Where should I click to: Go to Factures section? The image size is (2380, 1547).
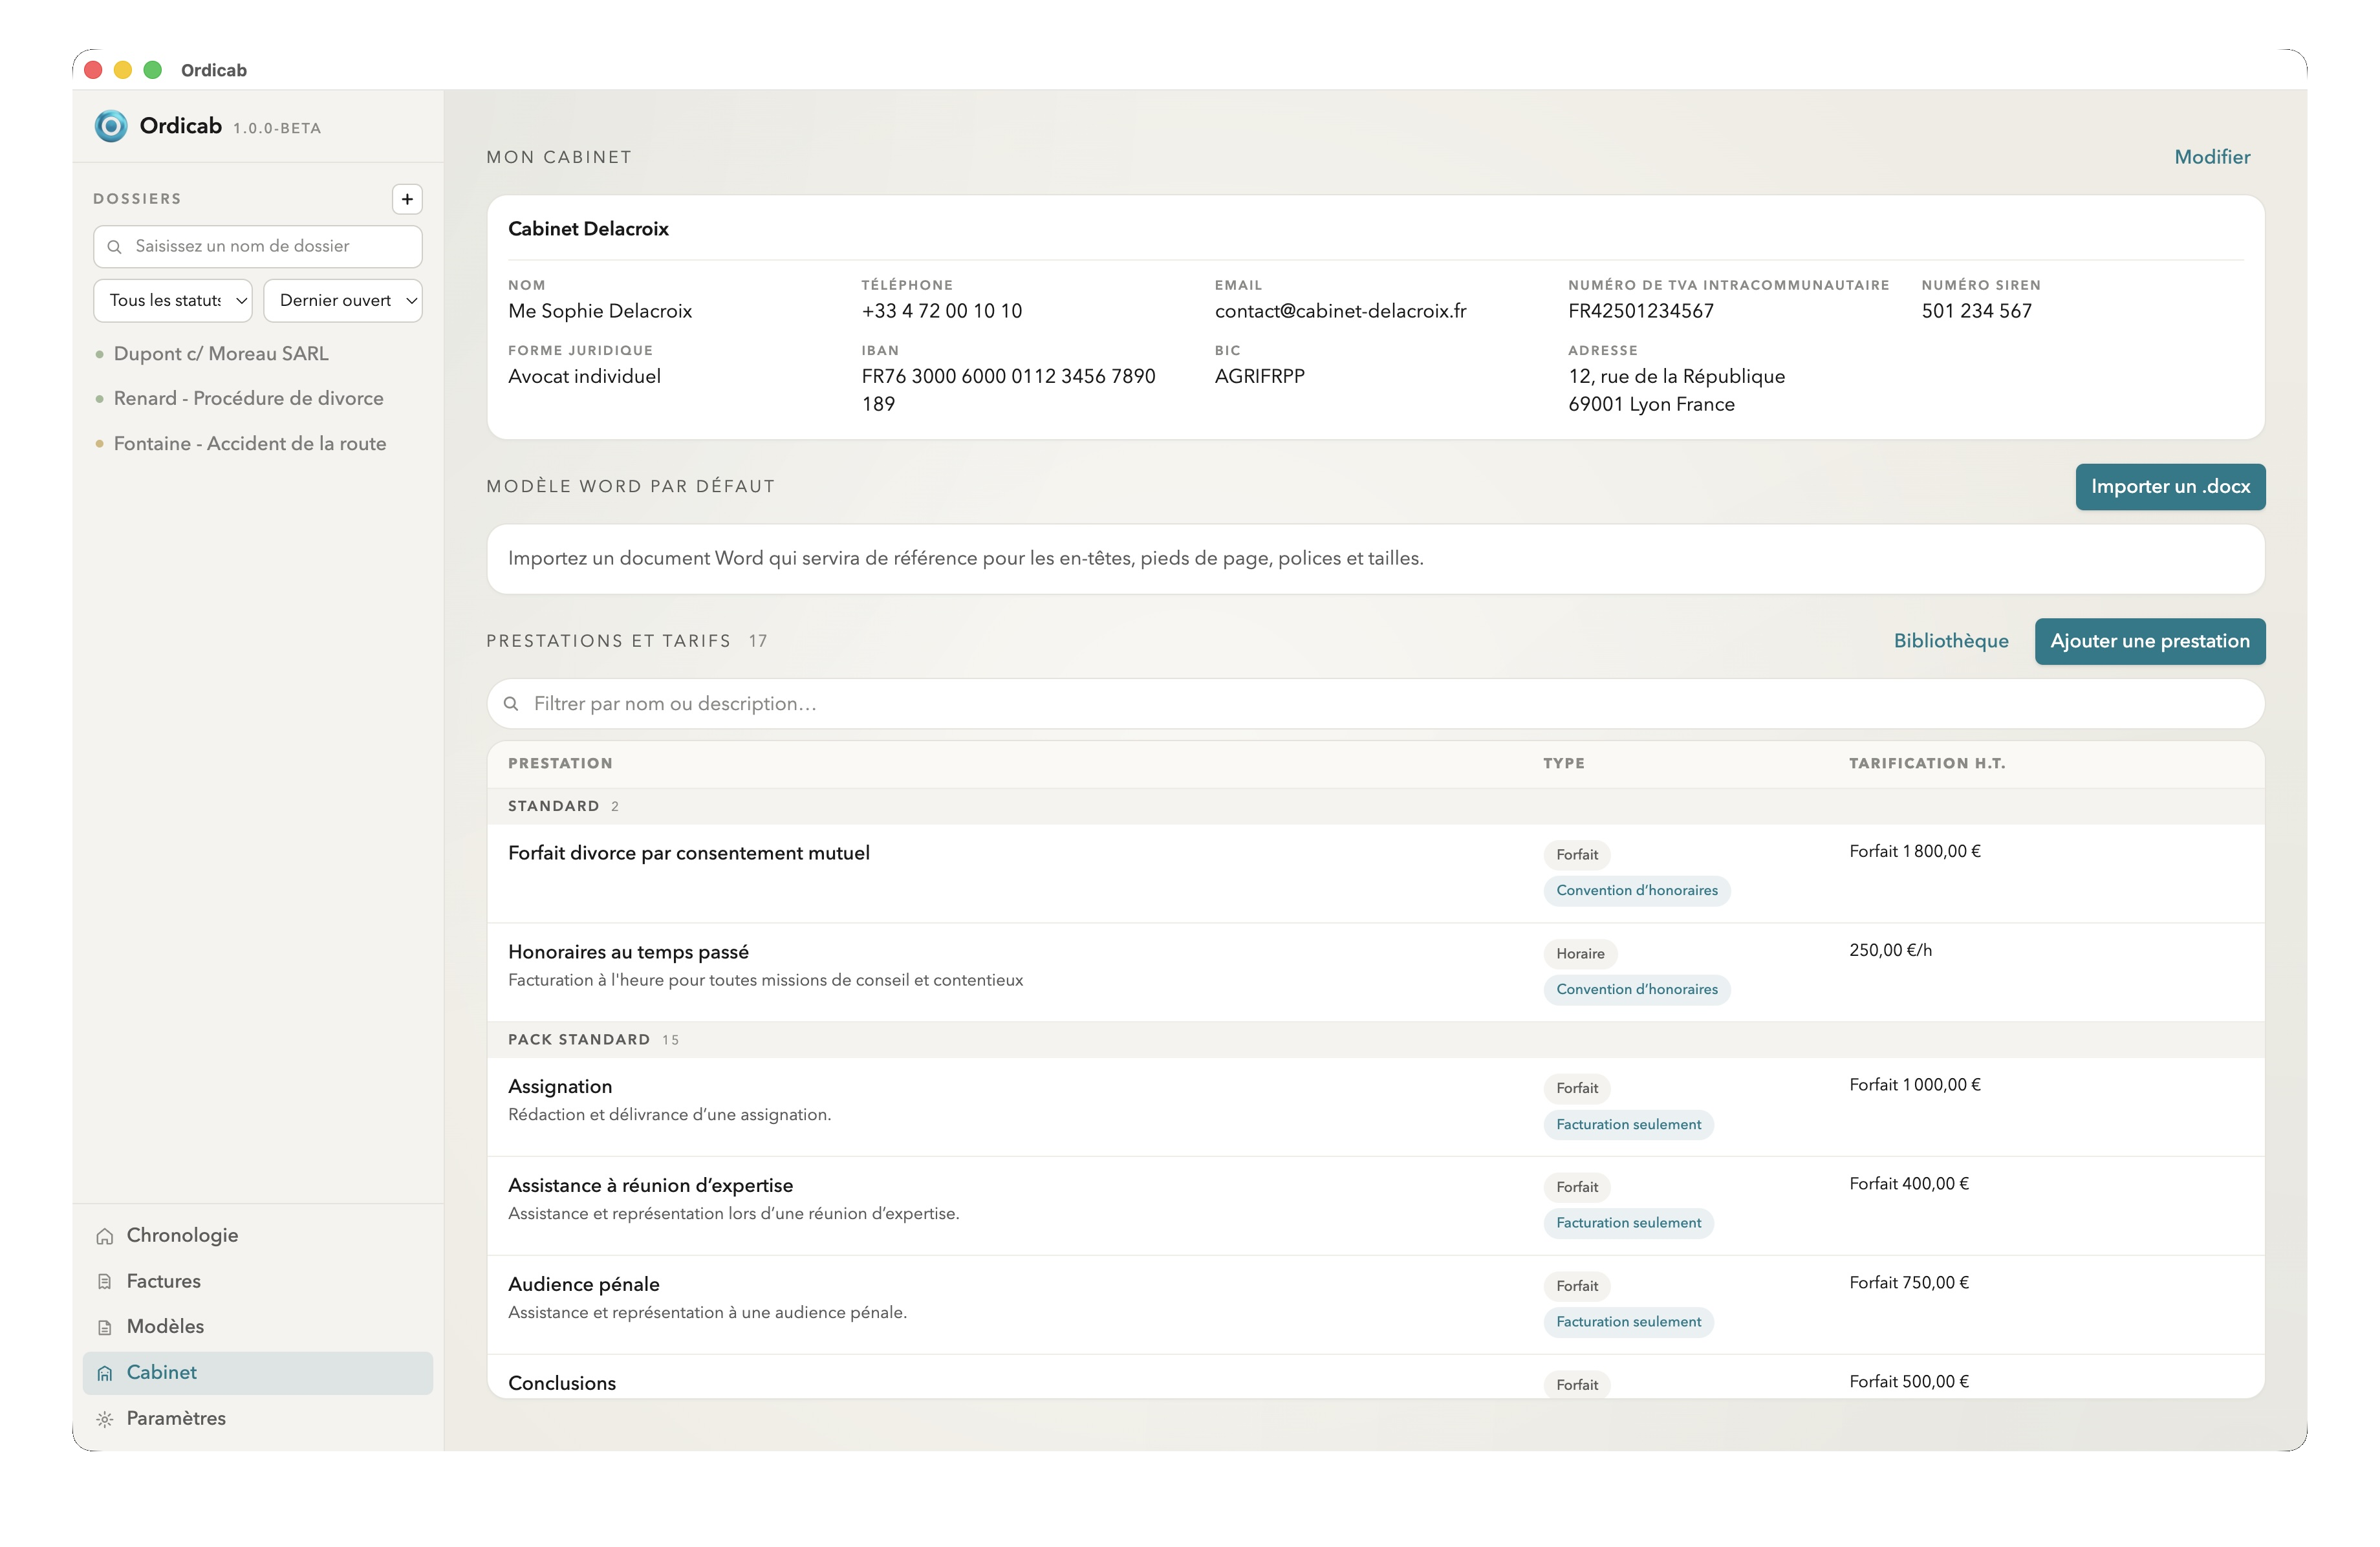tap(258, 1281)
